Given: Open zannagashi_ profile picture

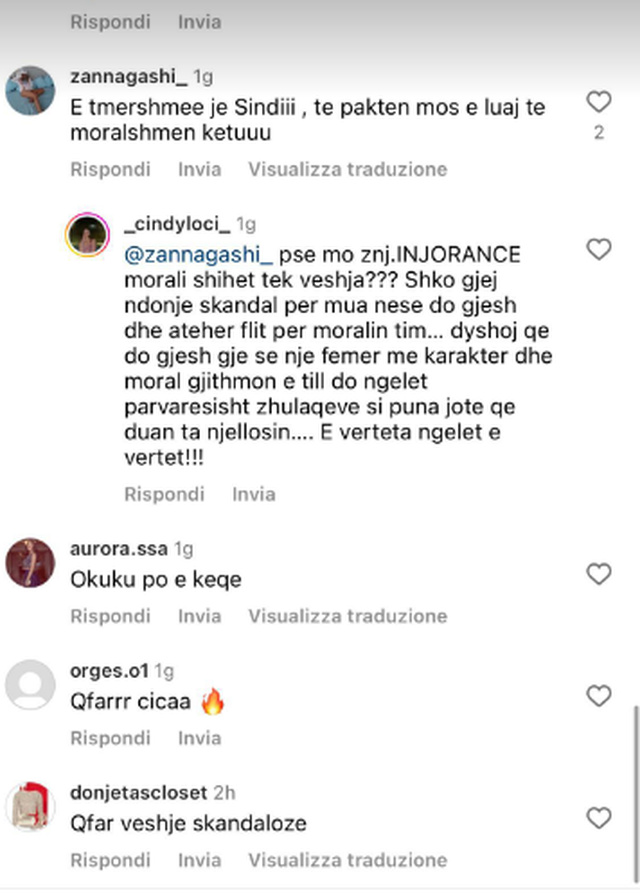Looking at the screenshot, I should point(30,92).
